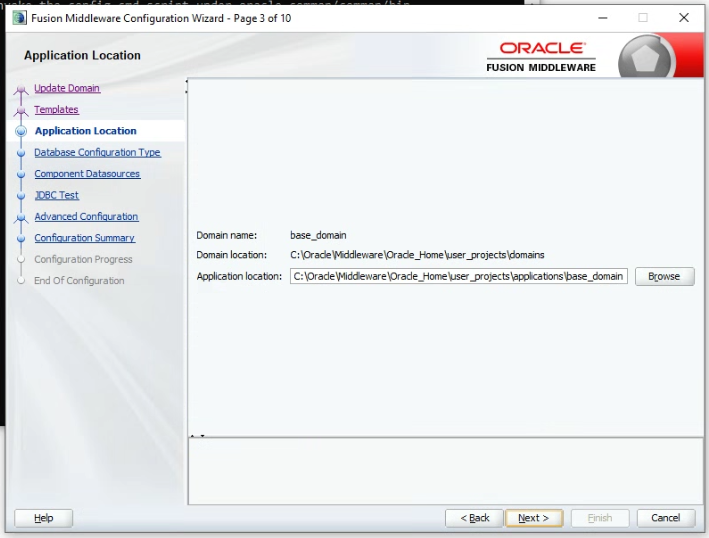Click the Component Datasources step bullet
Viewport: 709px width, 538px height.
(x=21, y=174)
